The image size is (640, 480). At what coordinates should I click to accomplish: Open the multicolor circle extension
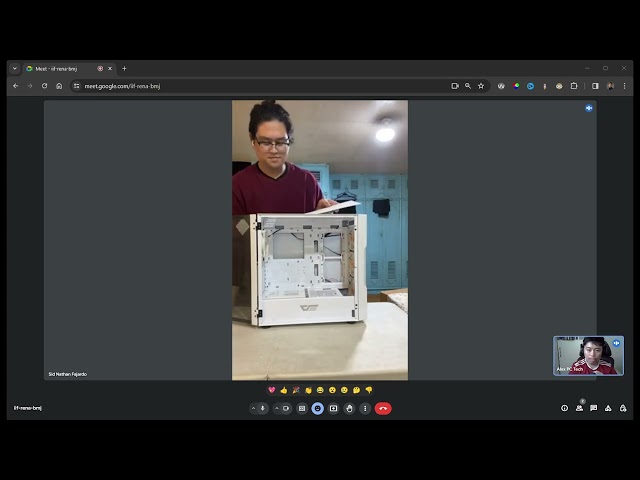tap(516, 86)
